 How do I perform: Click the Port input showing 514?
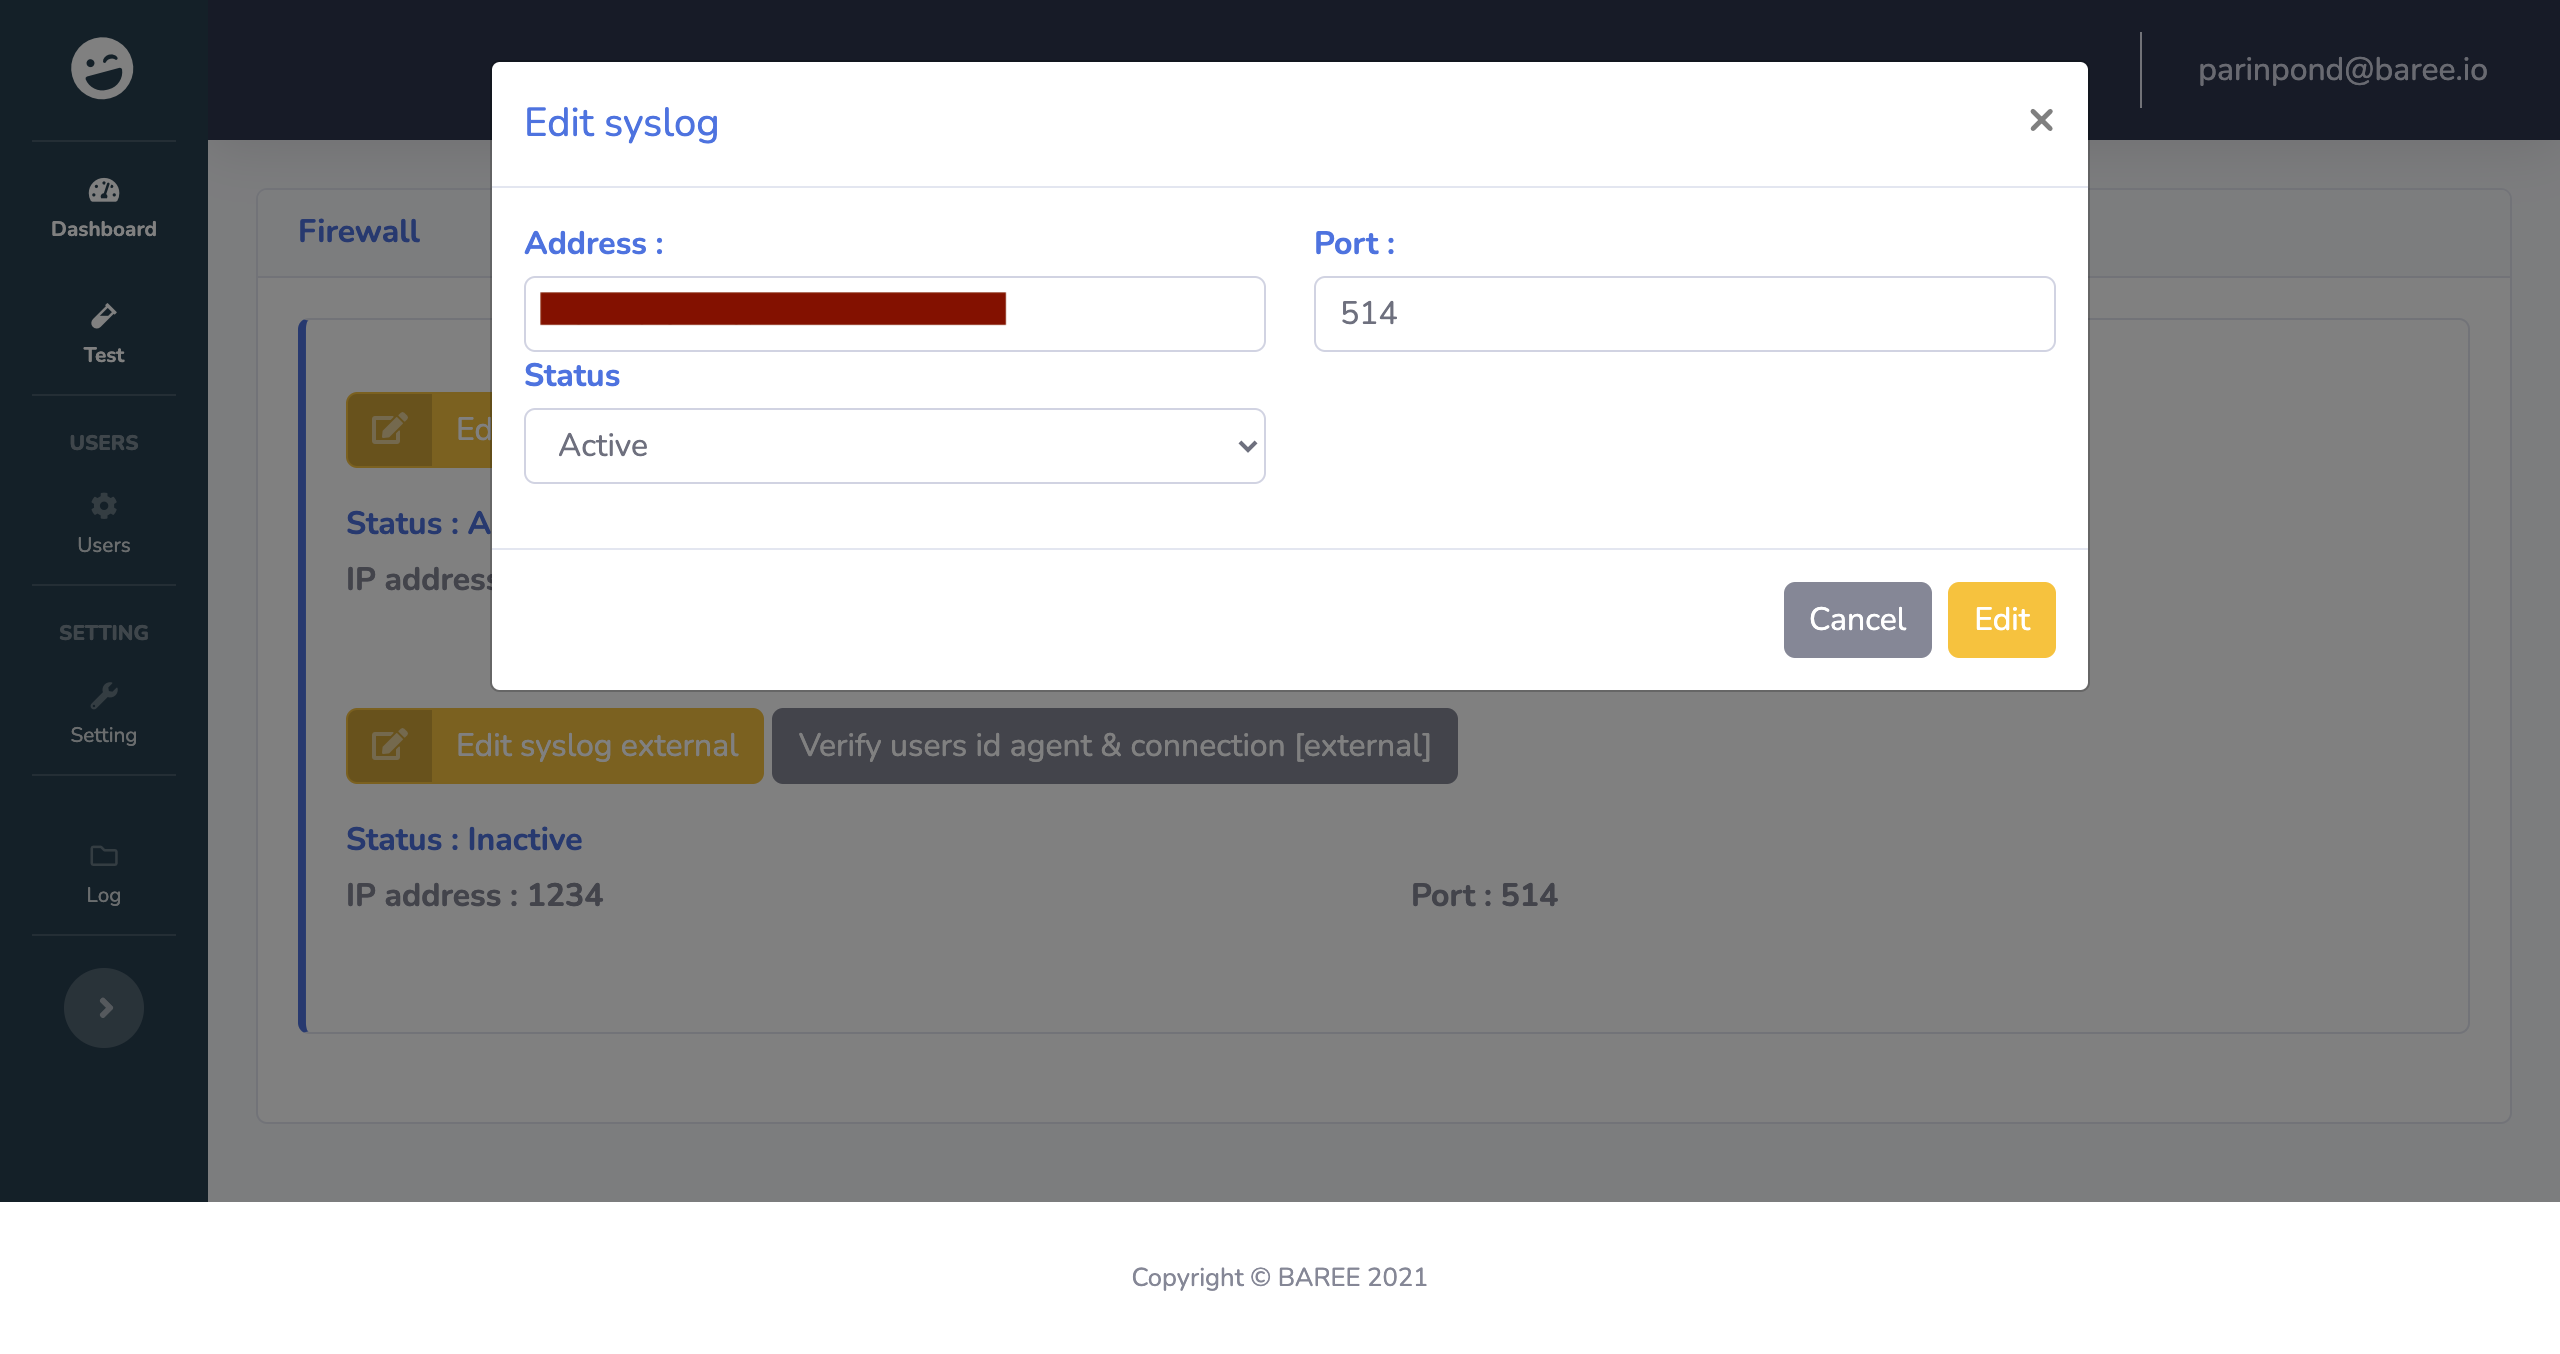click(1683, 313)
